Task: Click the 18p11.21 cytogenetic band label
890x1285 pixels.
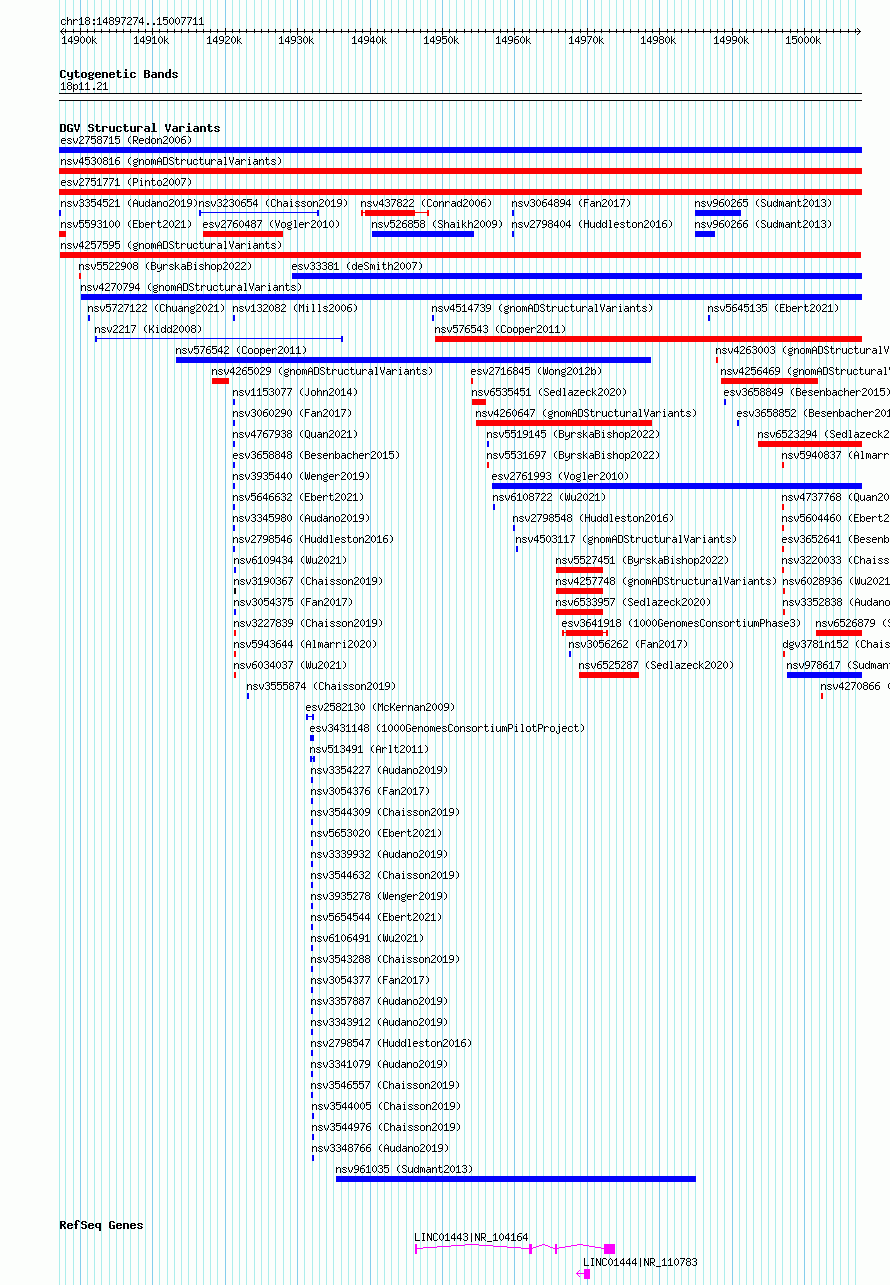Action: pyautogui.click(x=84, y=86)
